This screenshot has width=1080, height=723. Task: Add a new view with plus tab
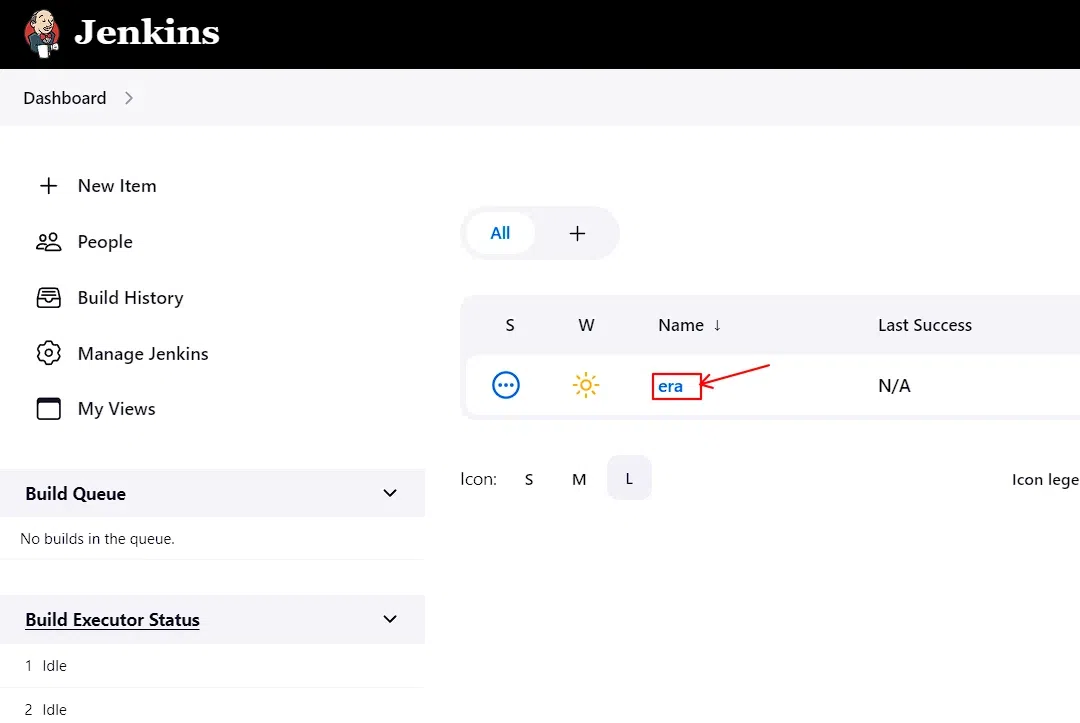coord(577,233)
